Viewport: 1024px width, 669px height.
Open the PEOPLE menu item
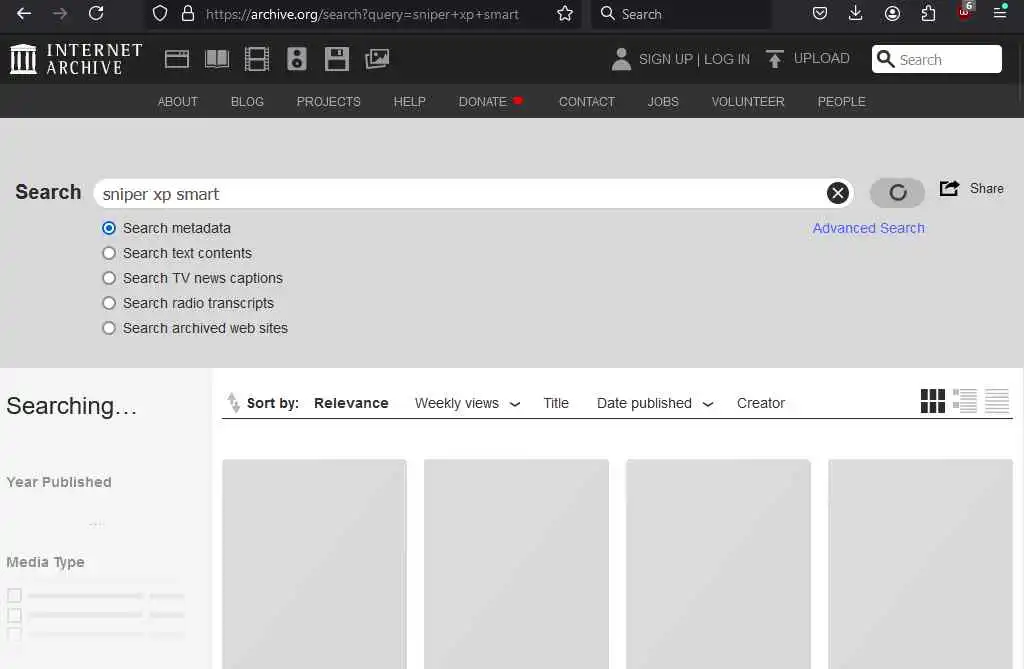(841, 101)
